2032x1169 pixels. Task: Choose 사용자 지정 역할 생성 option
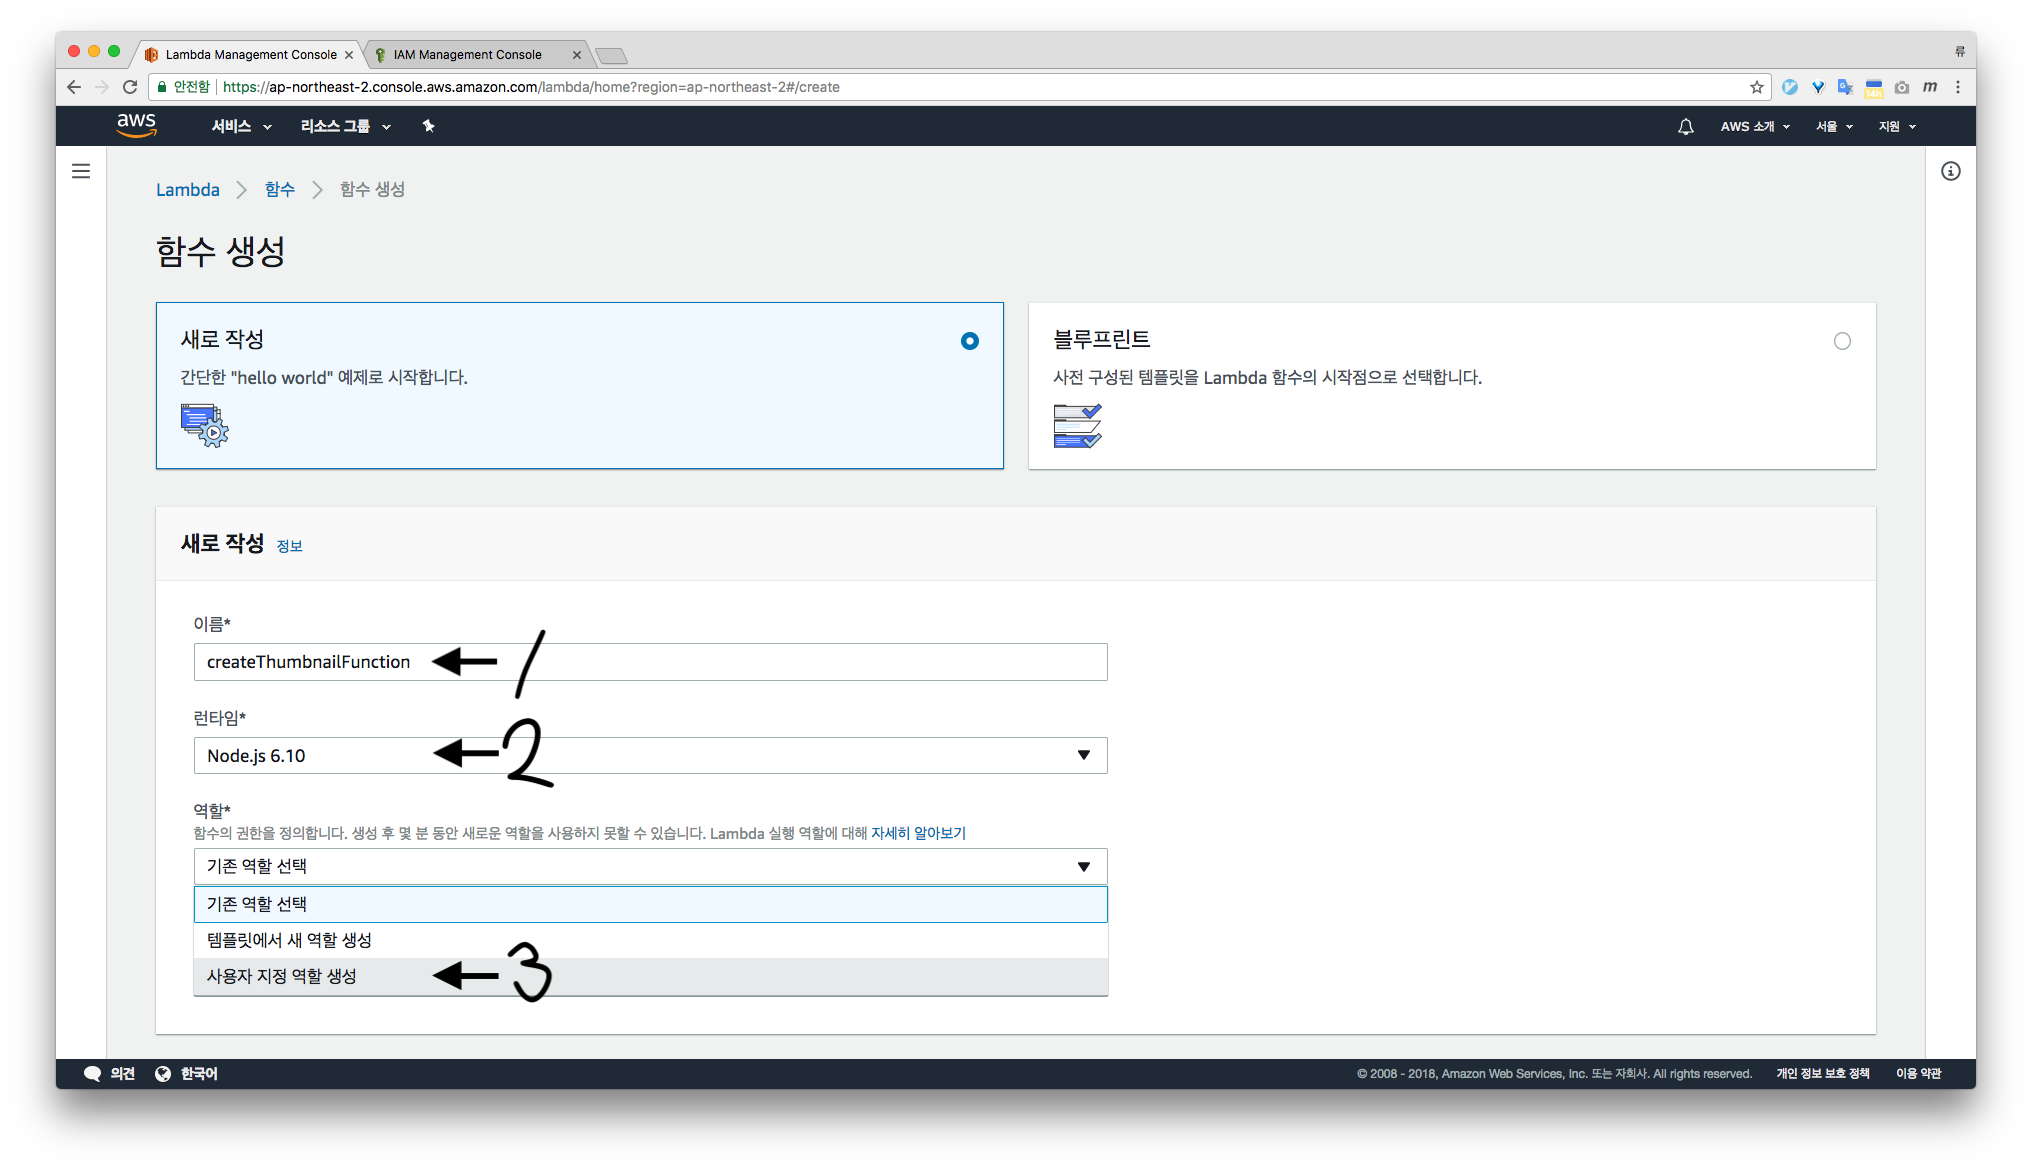(282, 976)
